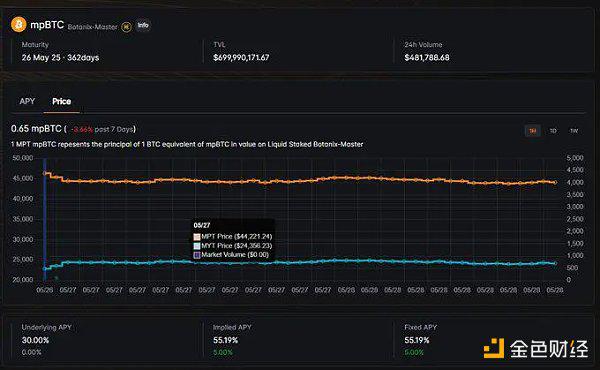Click the mpBTC token name heading

(x=47, y=25)
